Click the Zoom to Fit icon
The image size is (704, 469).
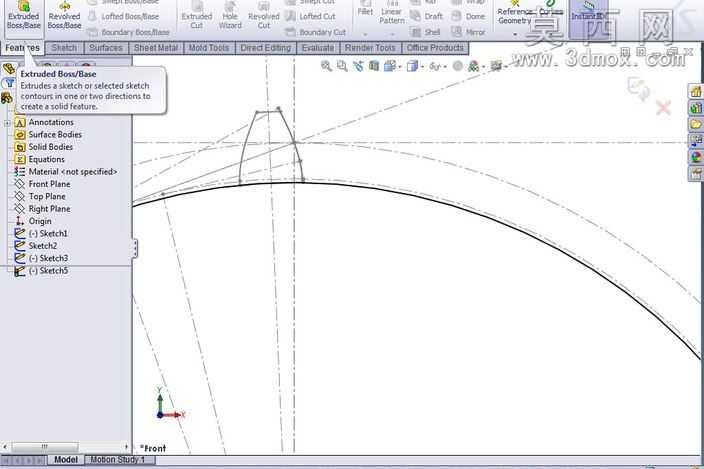click(326, 66)
